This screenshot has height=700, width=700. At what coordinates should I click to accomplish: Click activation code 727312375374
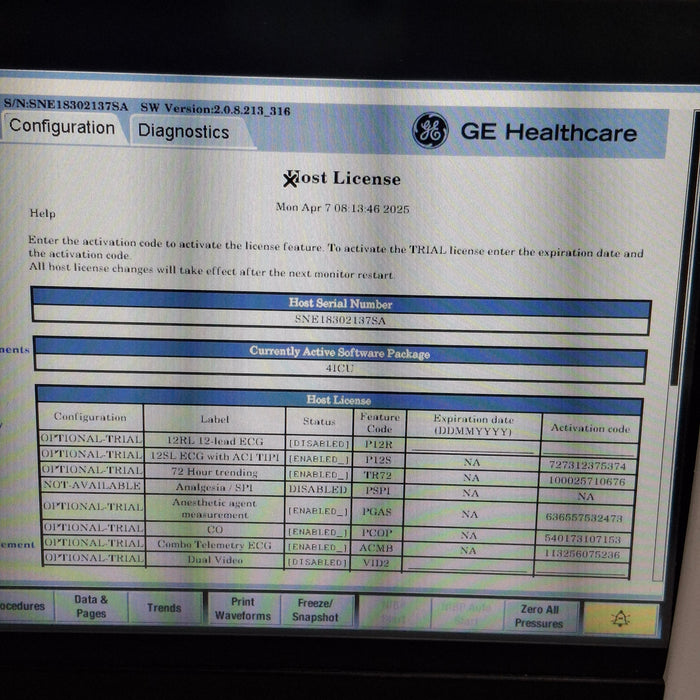(x=587, y=466)
